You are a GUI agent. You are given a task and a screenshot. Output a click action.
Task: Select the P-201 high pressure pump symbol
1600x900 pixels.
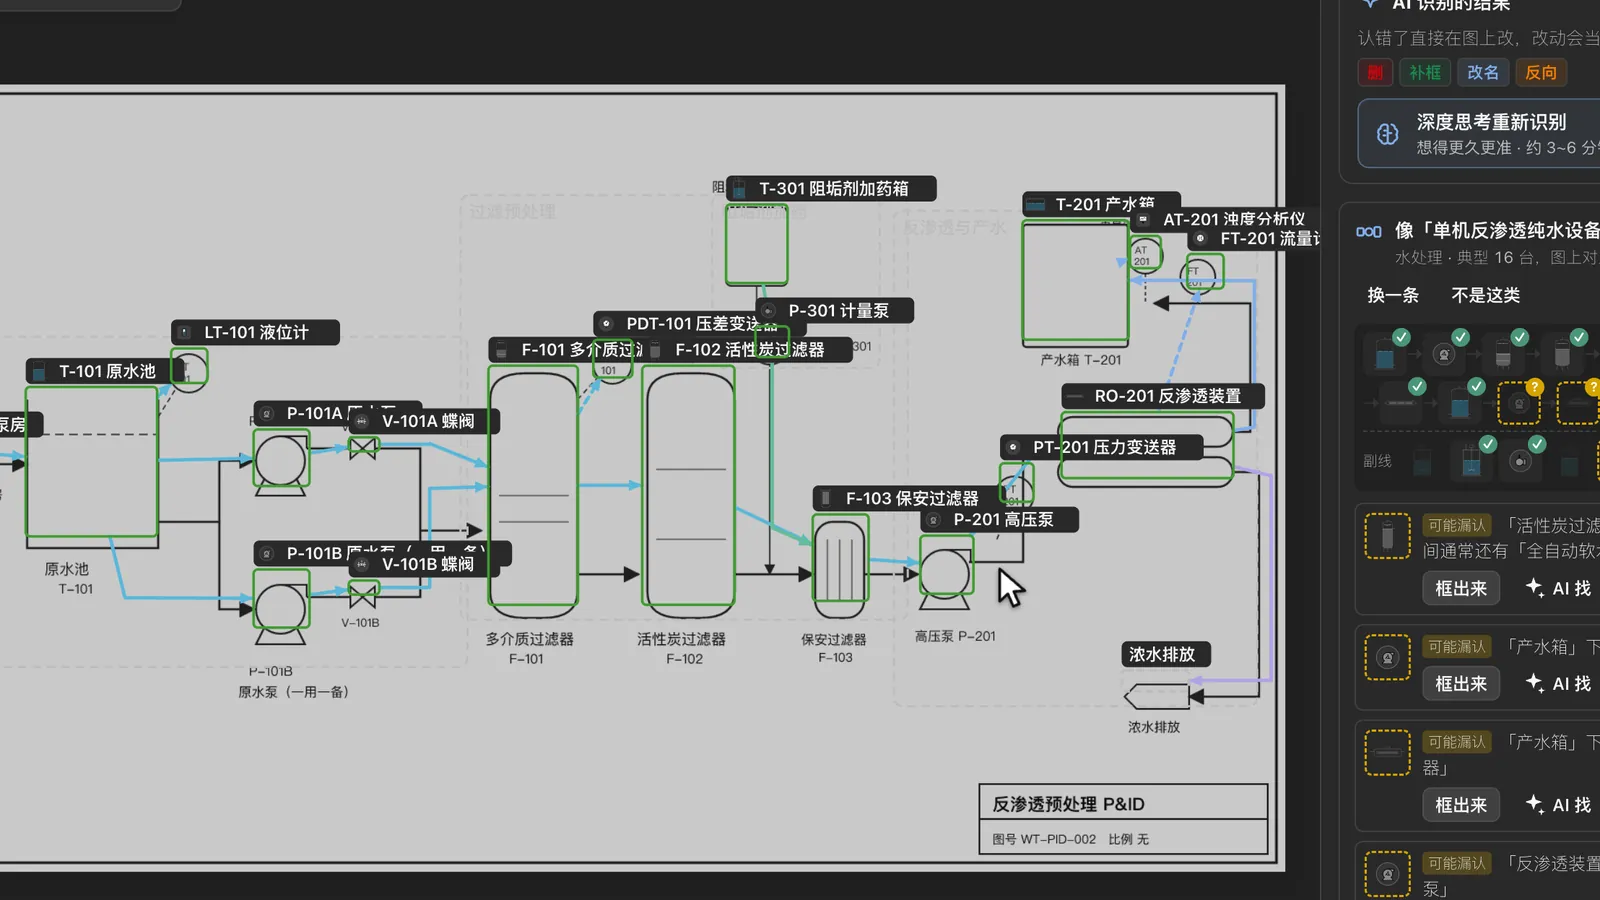(945, 573)
